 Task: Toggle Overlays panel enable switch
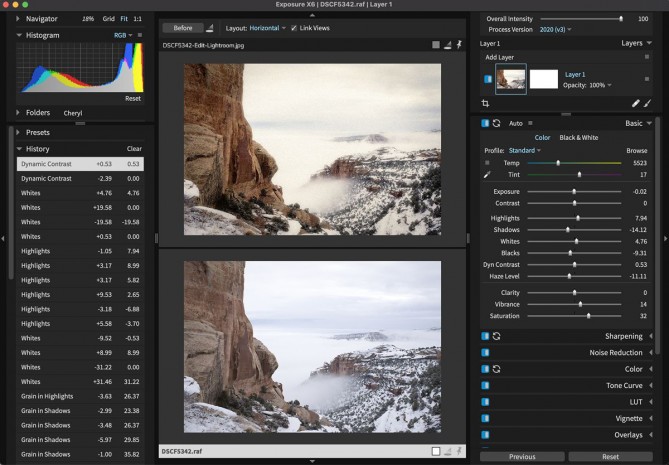[485, 435]
